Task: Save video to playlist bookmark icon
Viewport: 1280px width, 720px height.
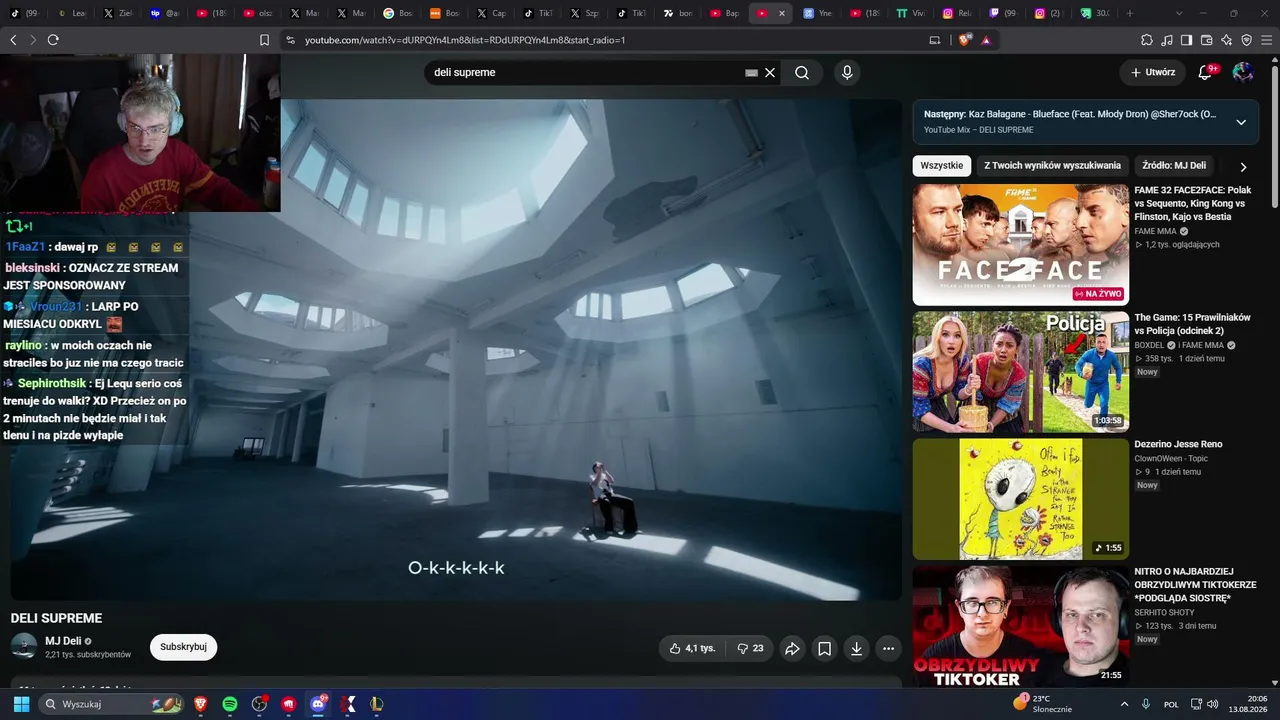Action: (x=824, y=648)
